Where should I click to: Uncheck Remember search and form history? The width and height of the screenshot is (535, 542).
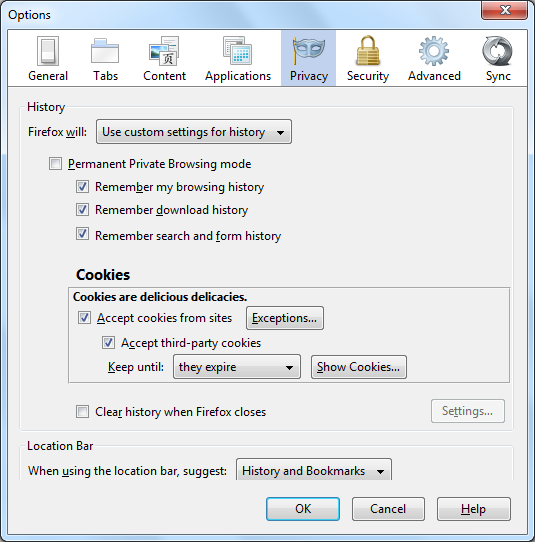click(x=82, y=234)
